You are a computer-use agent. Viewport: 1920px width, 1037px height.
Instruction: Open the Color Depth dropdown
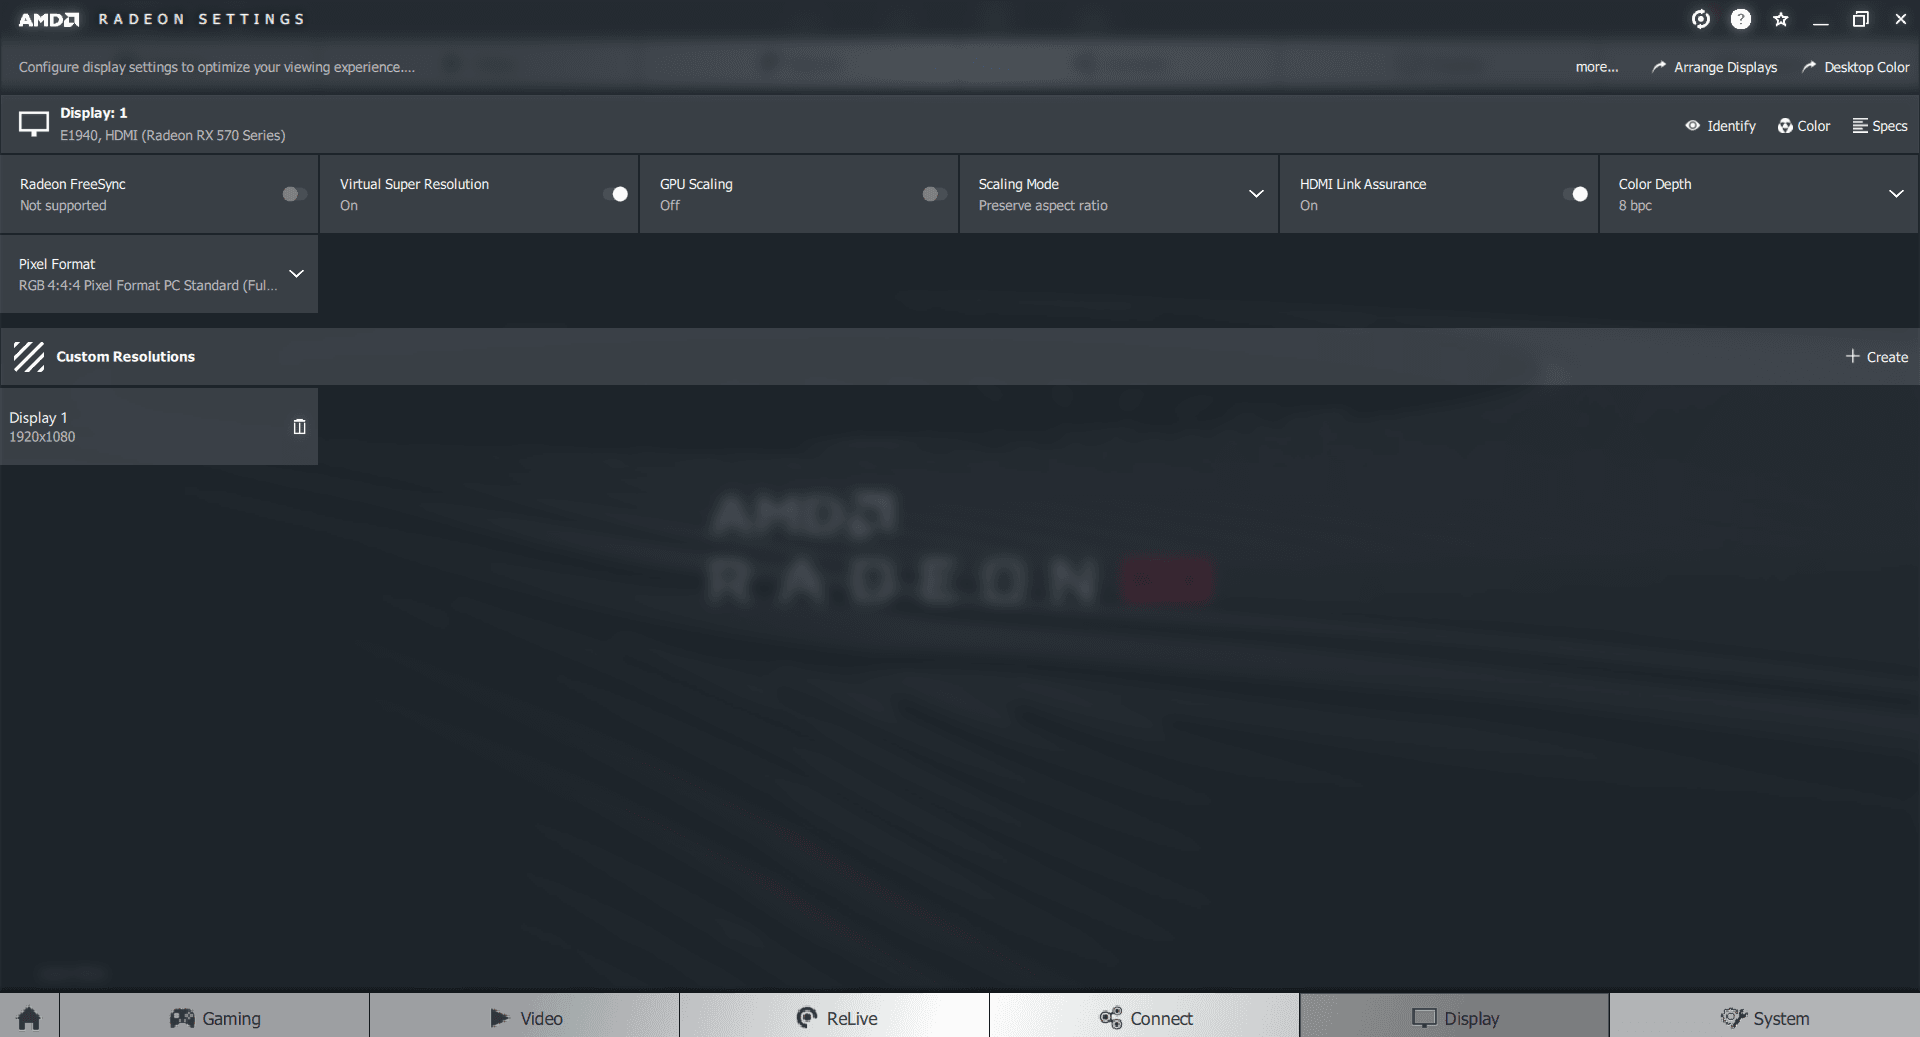click(x=1897, y=194)
